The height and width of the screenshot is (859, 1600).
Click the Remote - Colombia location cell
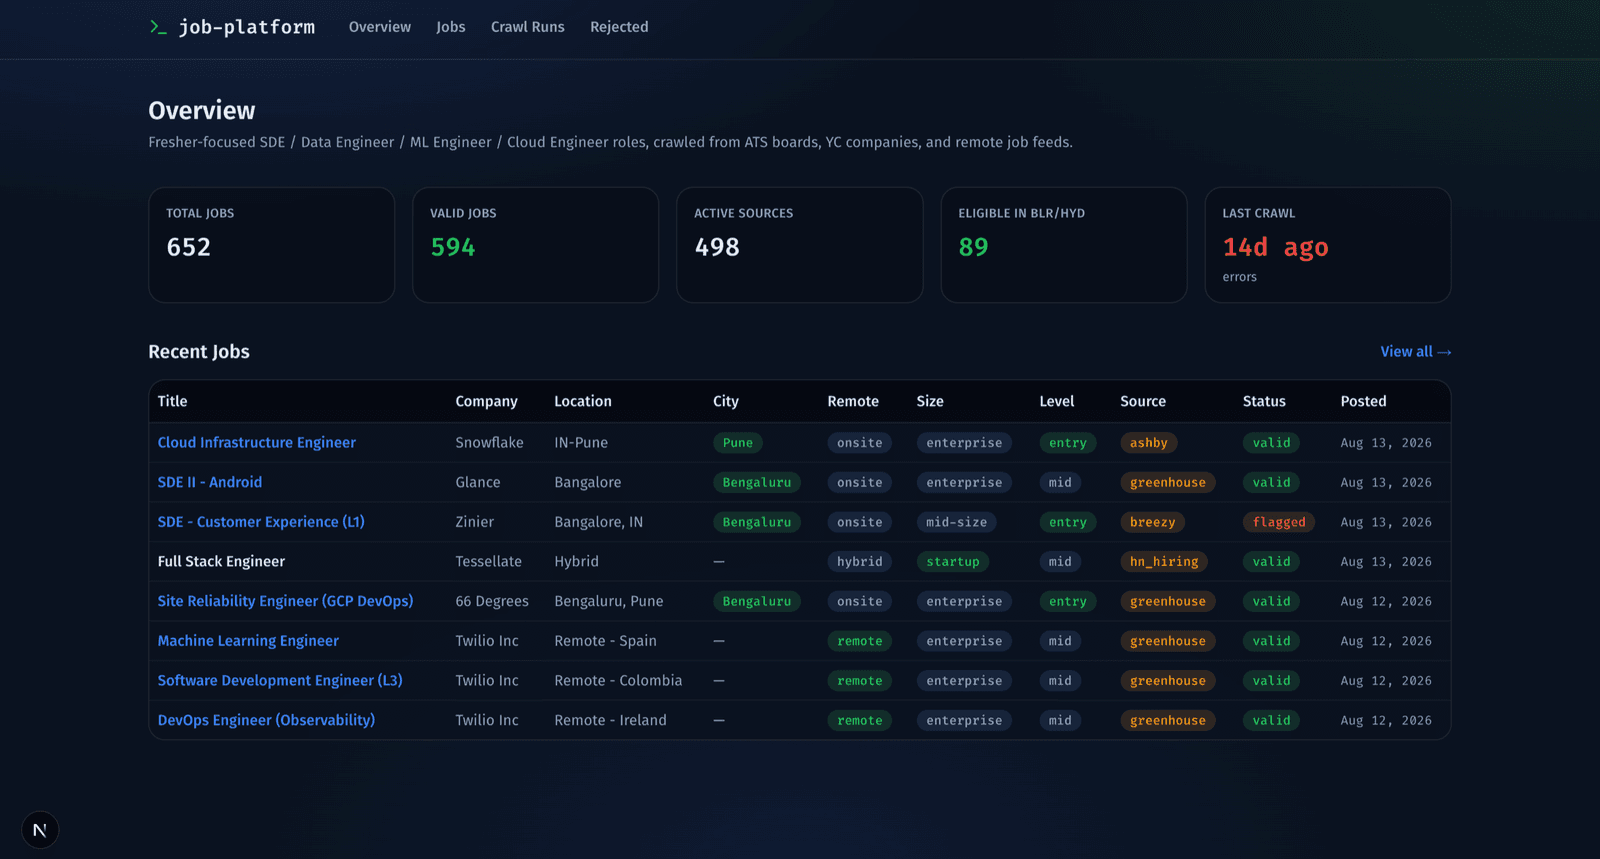pos(619,681)
